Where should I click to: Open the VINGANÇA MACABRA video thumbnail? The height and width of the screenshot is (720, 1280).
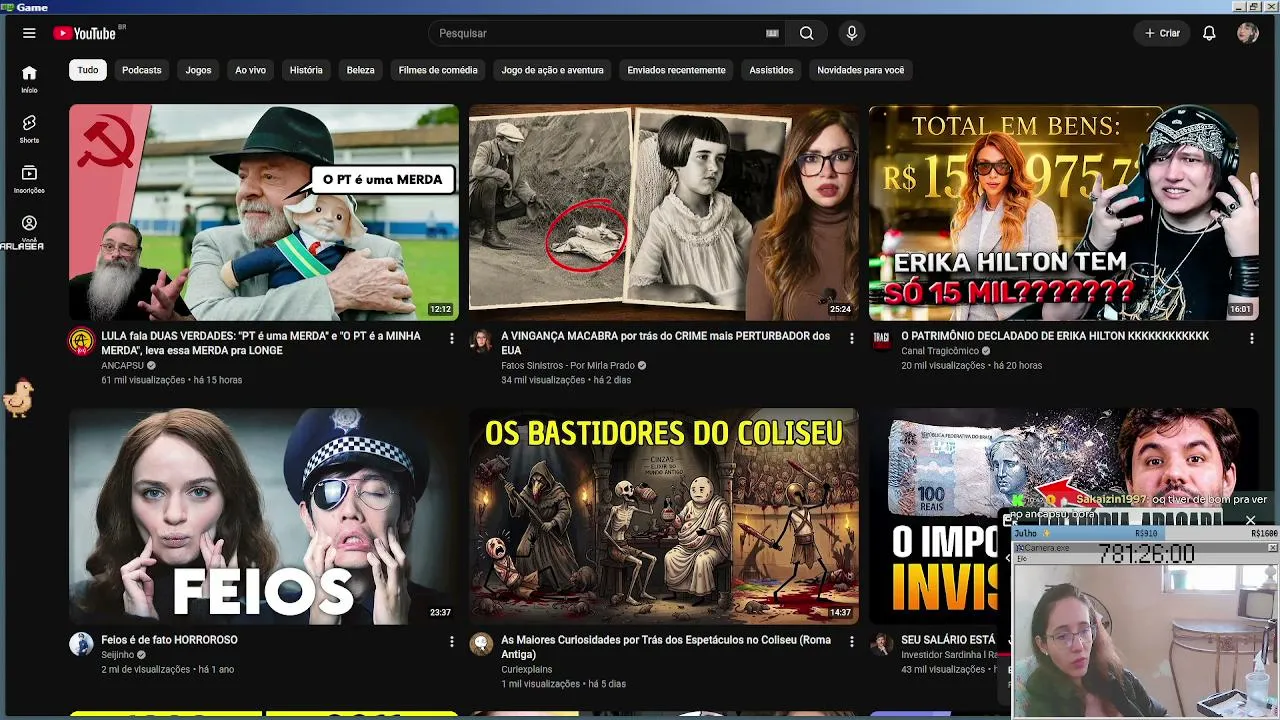(x=664, y=212)
